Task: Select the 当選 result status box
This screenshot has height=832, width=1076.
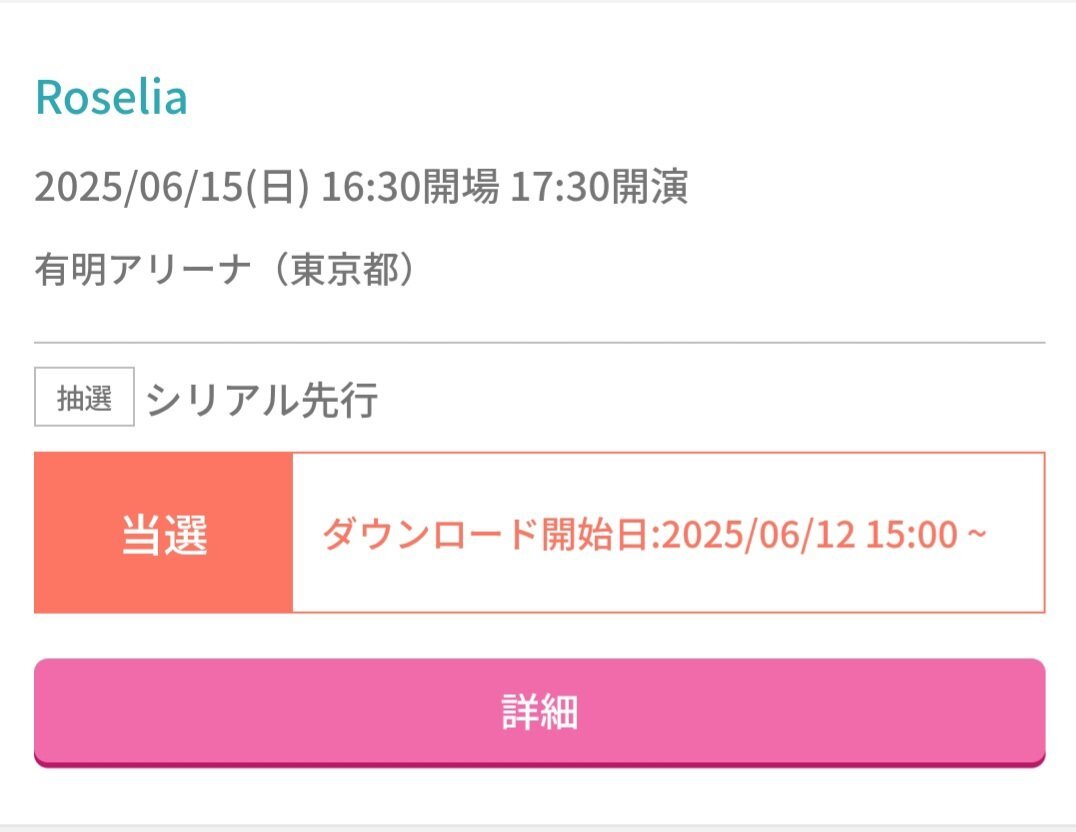Action: point(163,533)
